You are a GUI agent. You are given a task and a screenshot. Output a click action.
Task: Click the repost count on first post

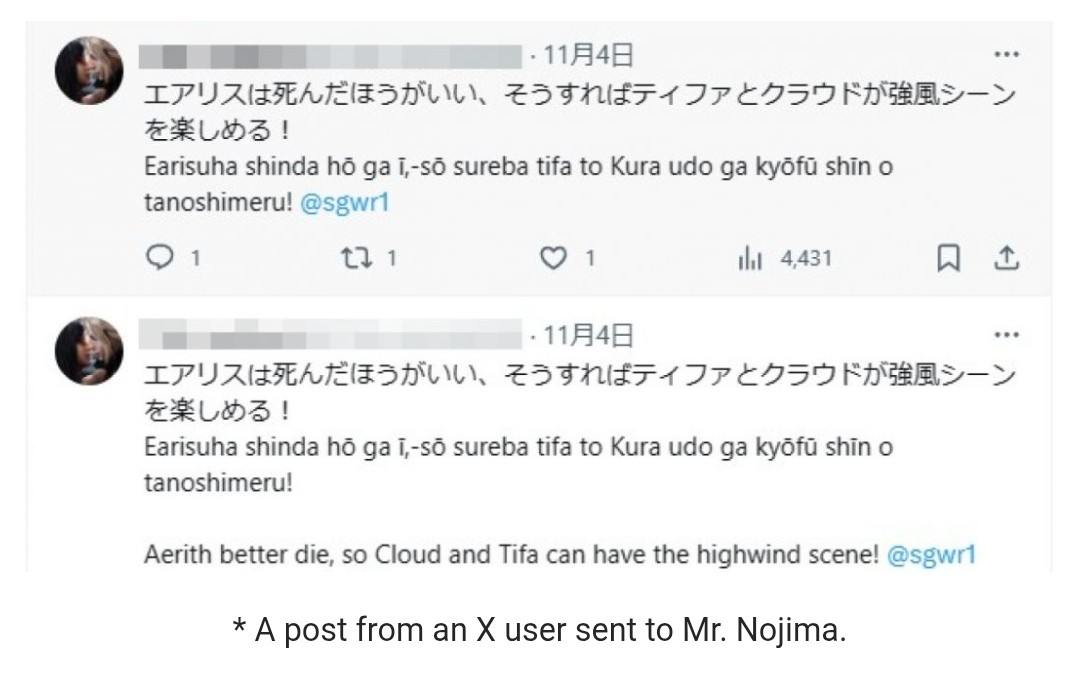pyautogui.click(x=391, y=258)
